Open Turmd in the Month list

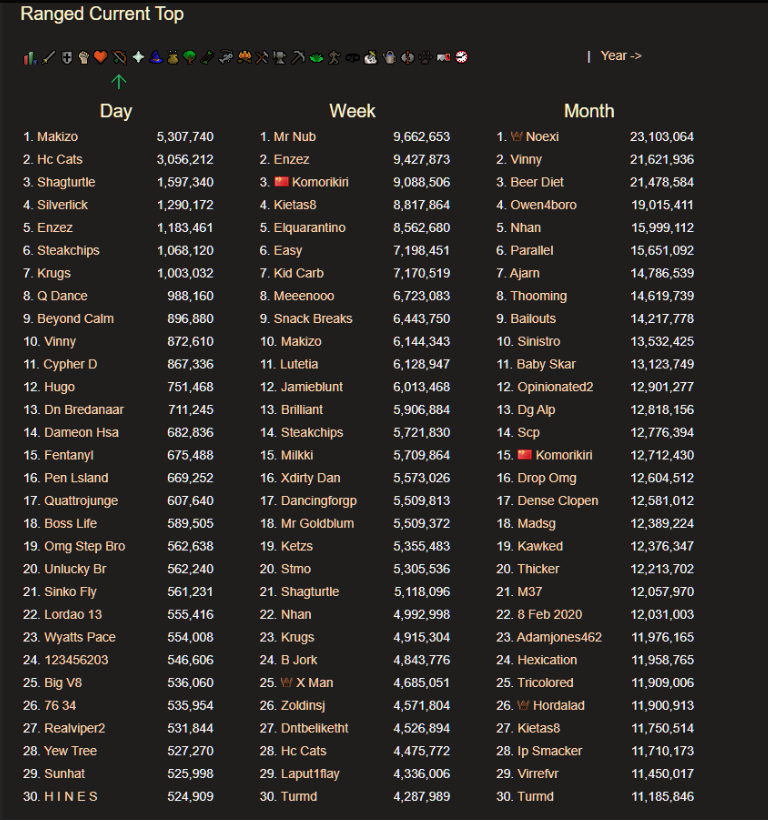[x=535, y=796]
